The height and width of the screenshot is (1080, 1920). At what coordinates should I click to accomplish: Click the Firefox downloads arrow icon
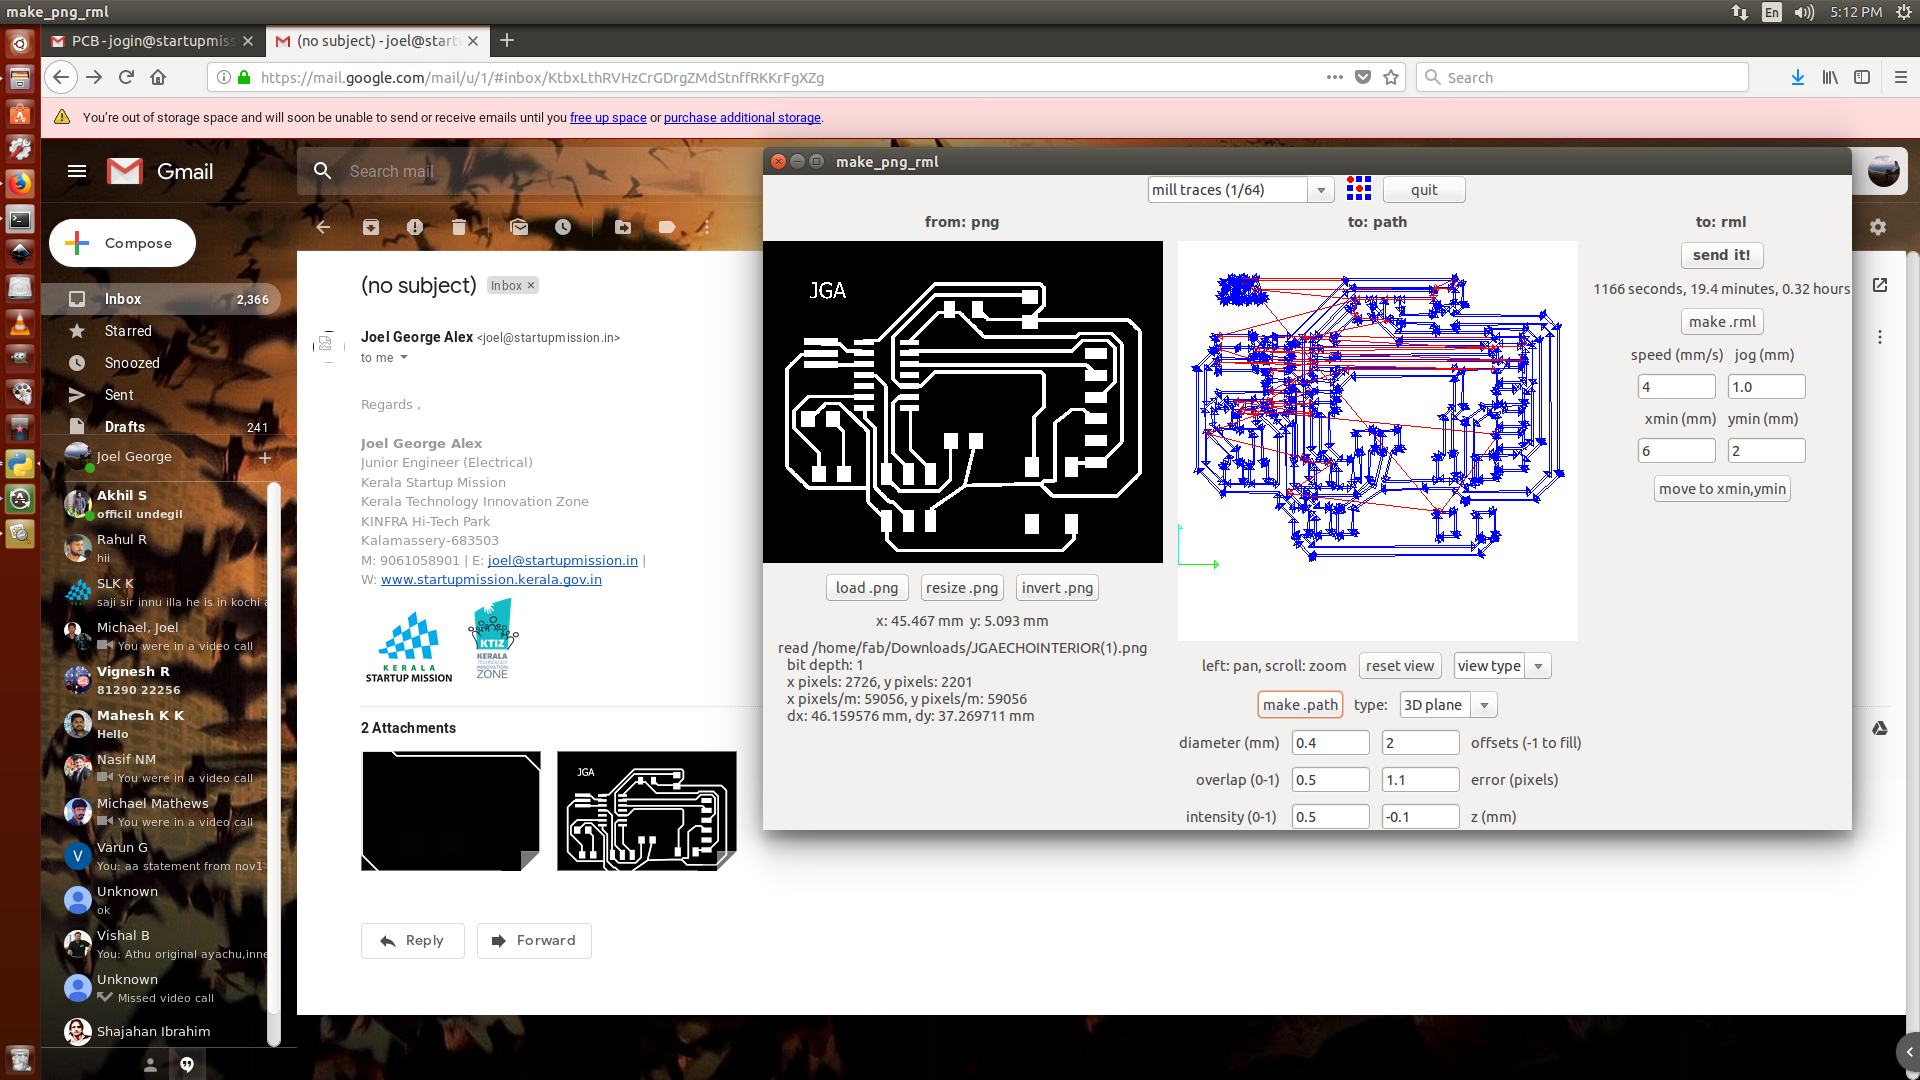click(x=1797, y=78)
